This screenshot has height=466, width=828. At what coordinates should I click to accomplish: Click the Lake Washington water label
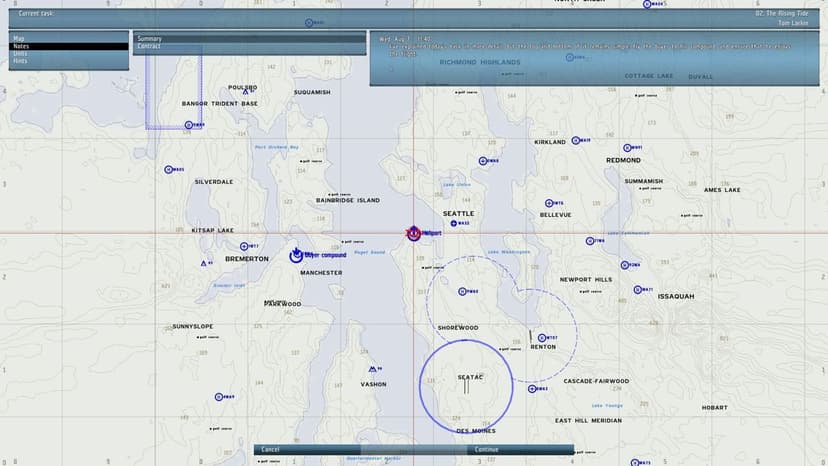[509, 252]
